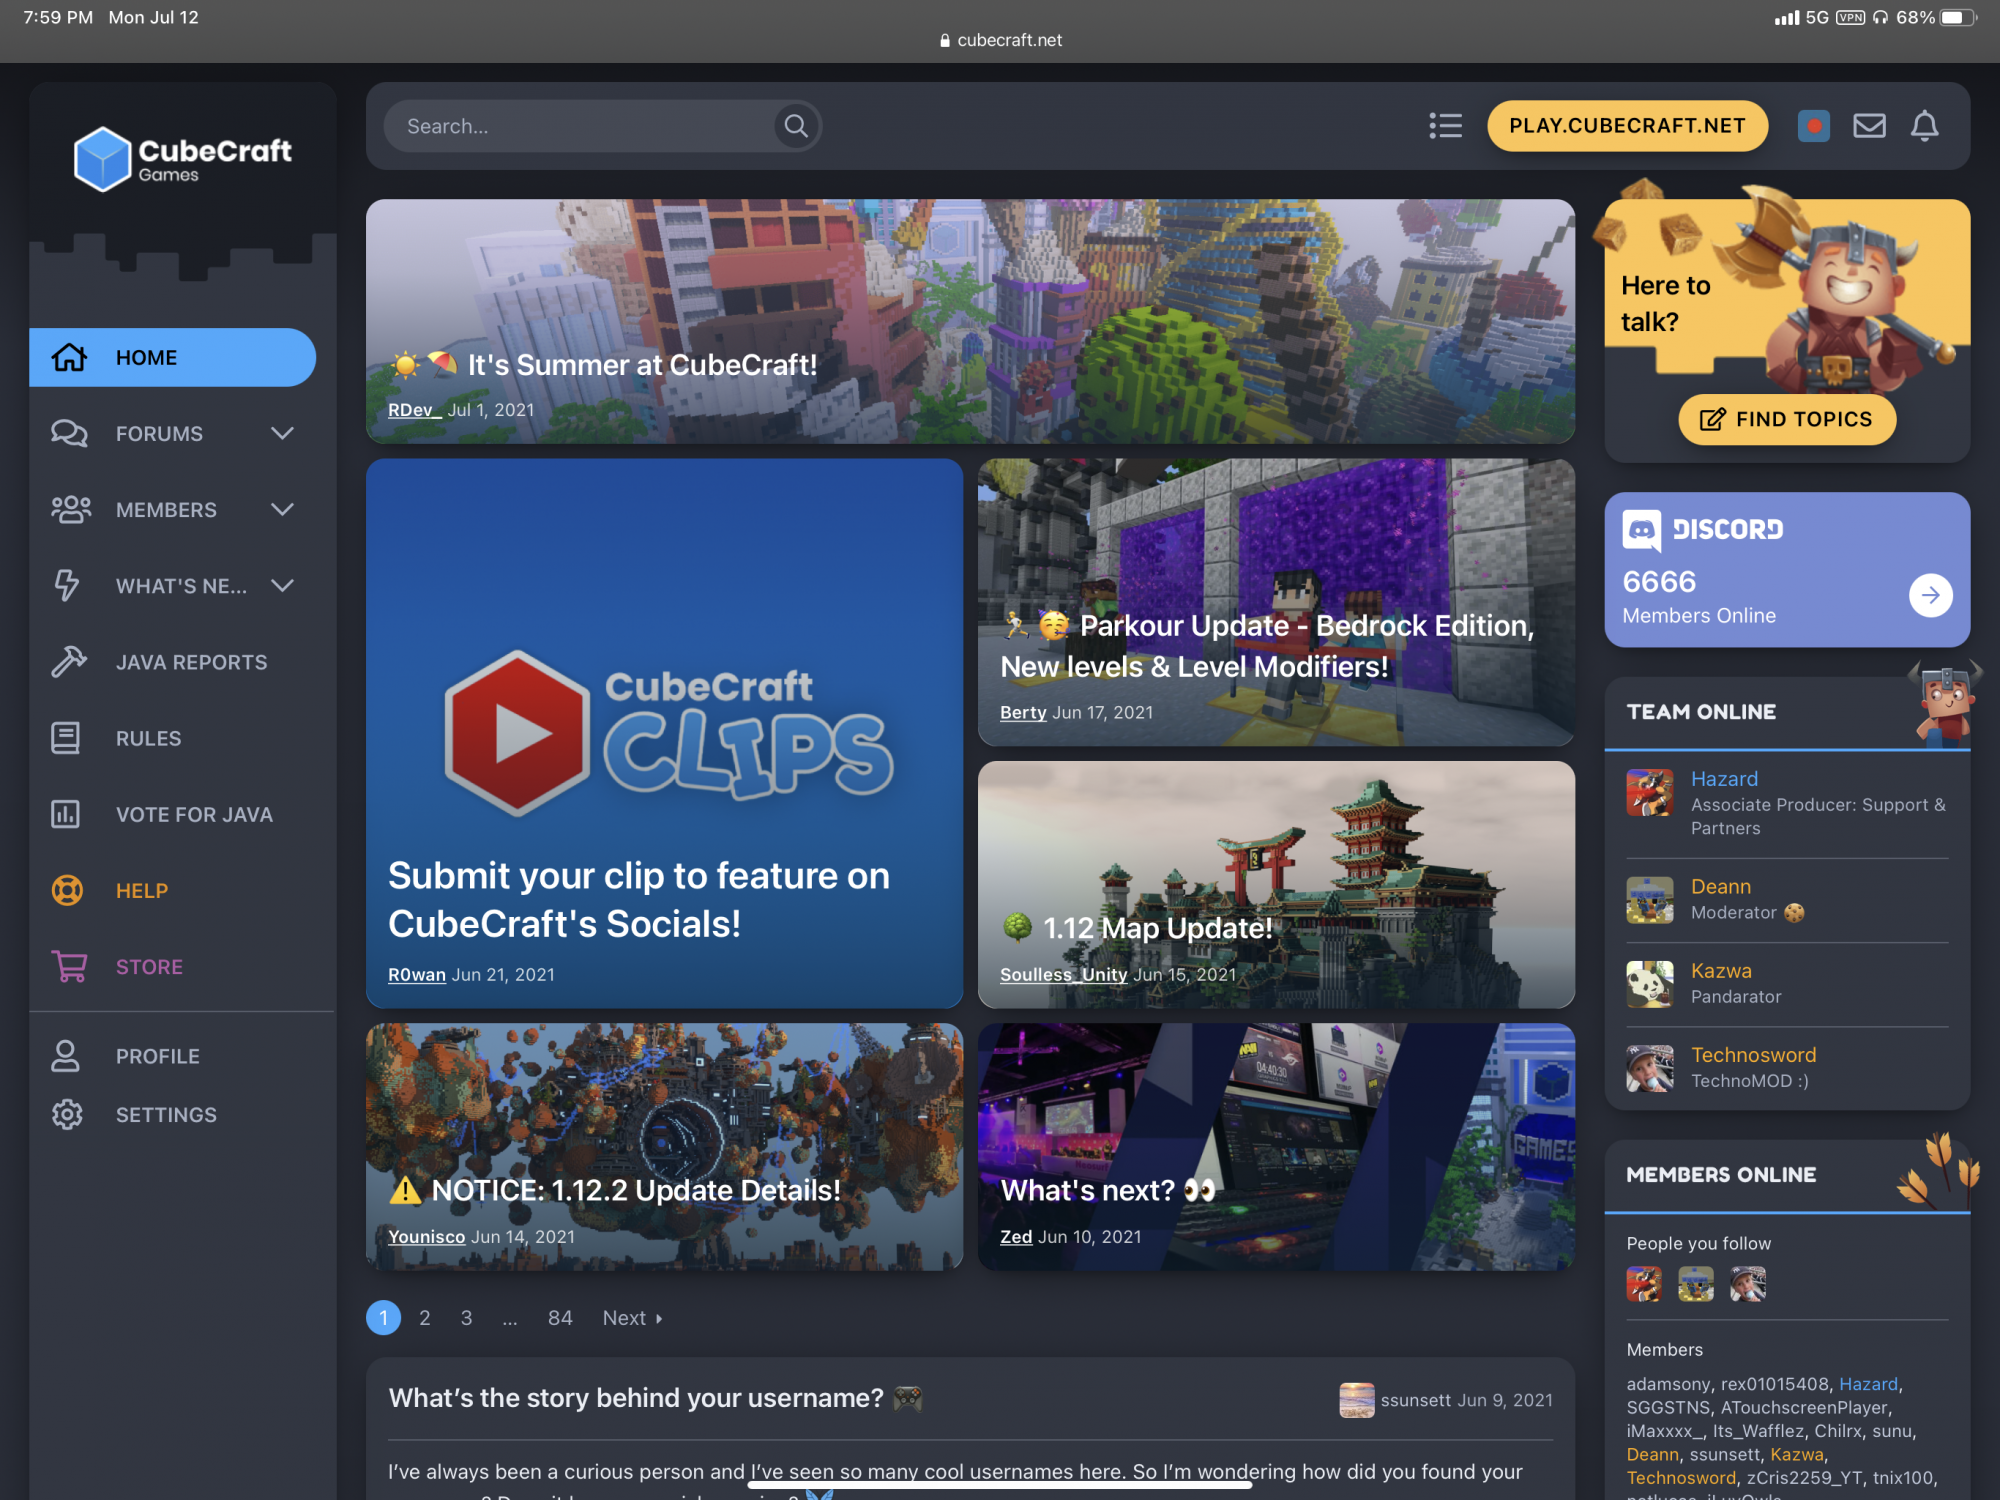
Task: Click the Members people icon
Action: (71, 509)
